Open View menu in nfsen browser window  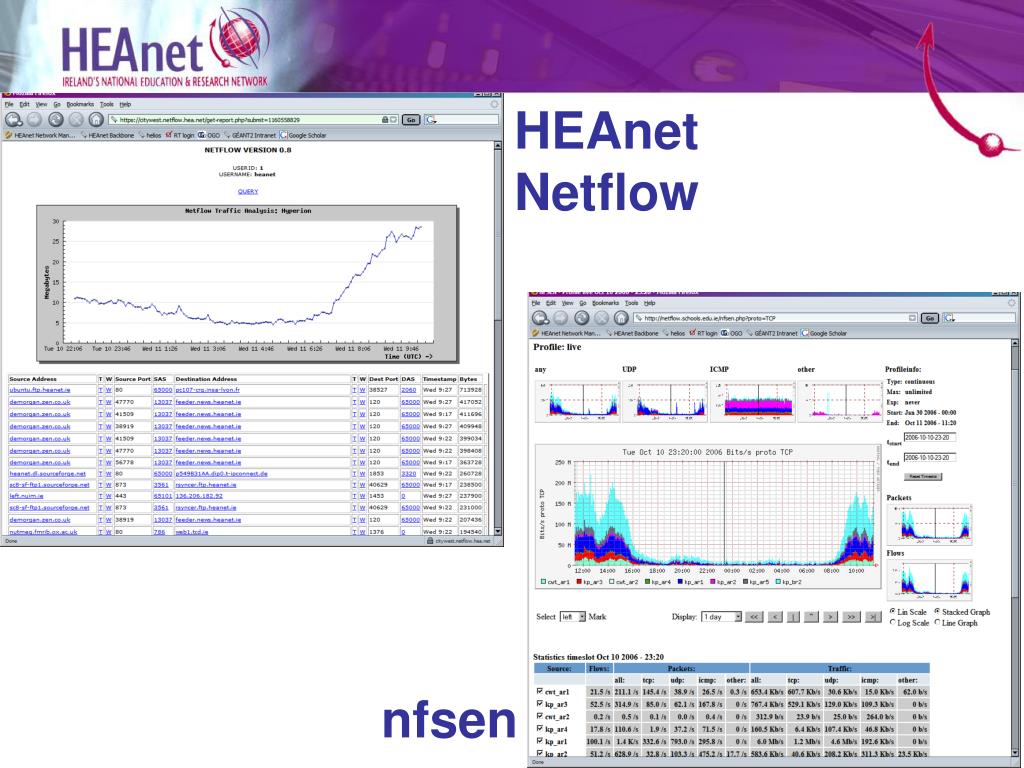coord(568,303)
